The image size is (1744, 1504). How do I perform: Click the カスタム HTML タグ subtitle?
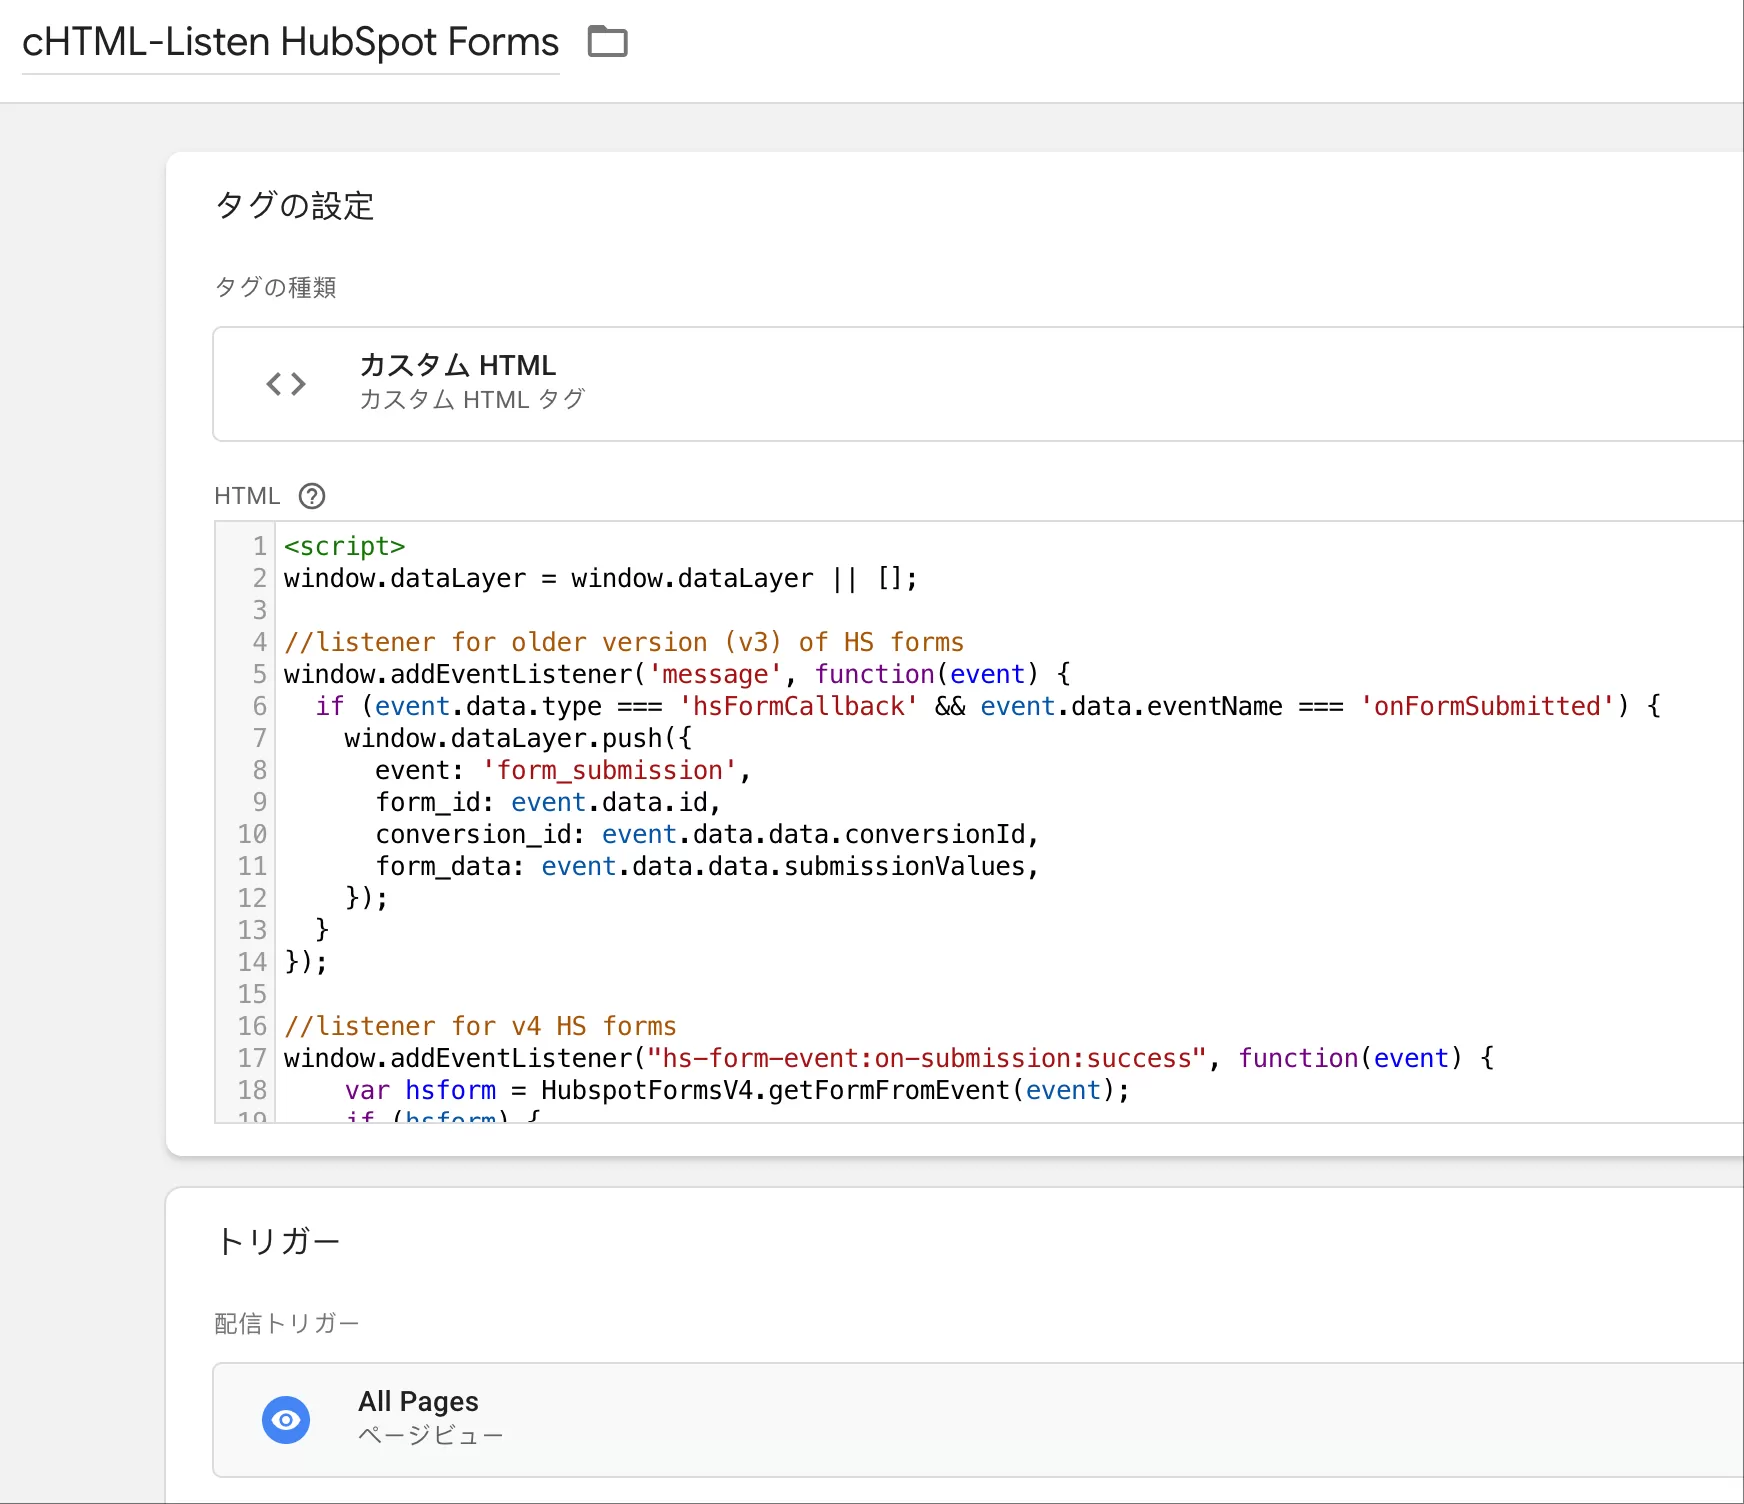click(x=472, y=399)
